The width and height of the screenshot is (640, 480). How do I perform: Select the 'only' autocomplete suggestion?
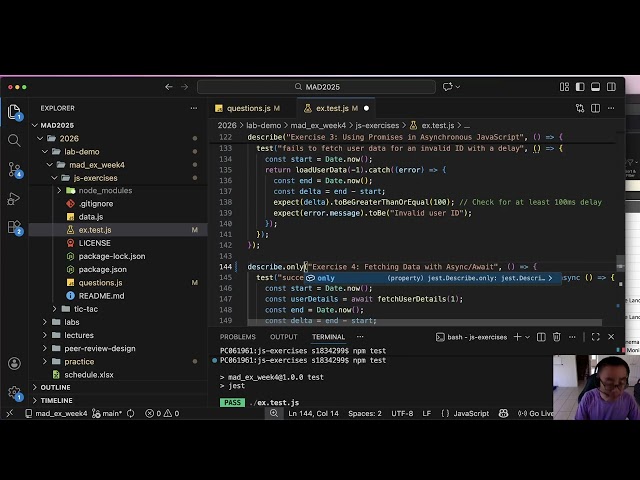433,278
